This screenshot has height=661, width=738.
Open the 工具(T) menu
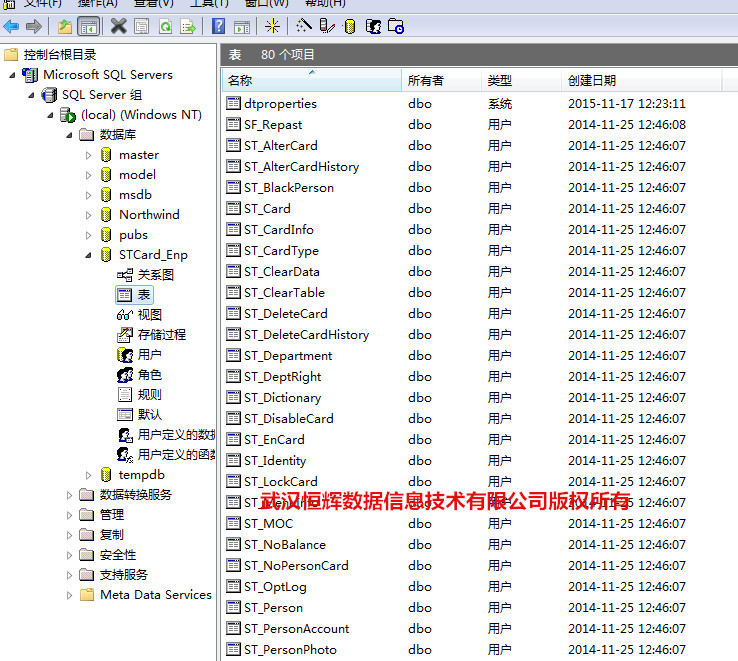(x=209, y=3)
